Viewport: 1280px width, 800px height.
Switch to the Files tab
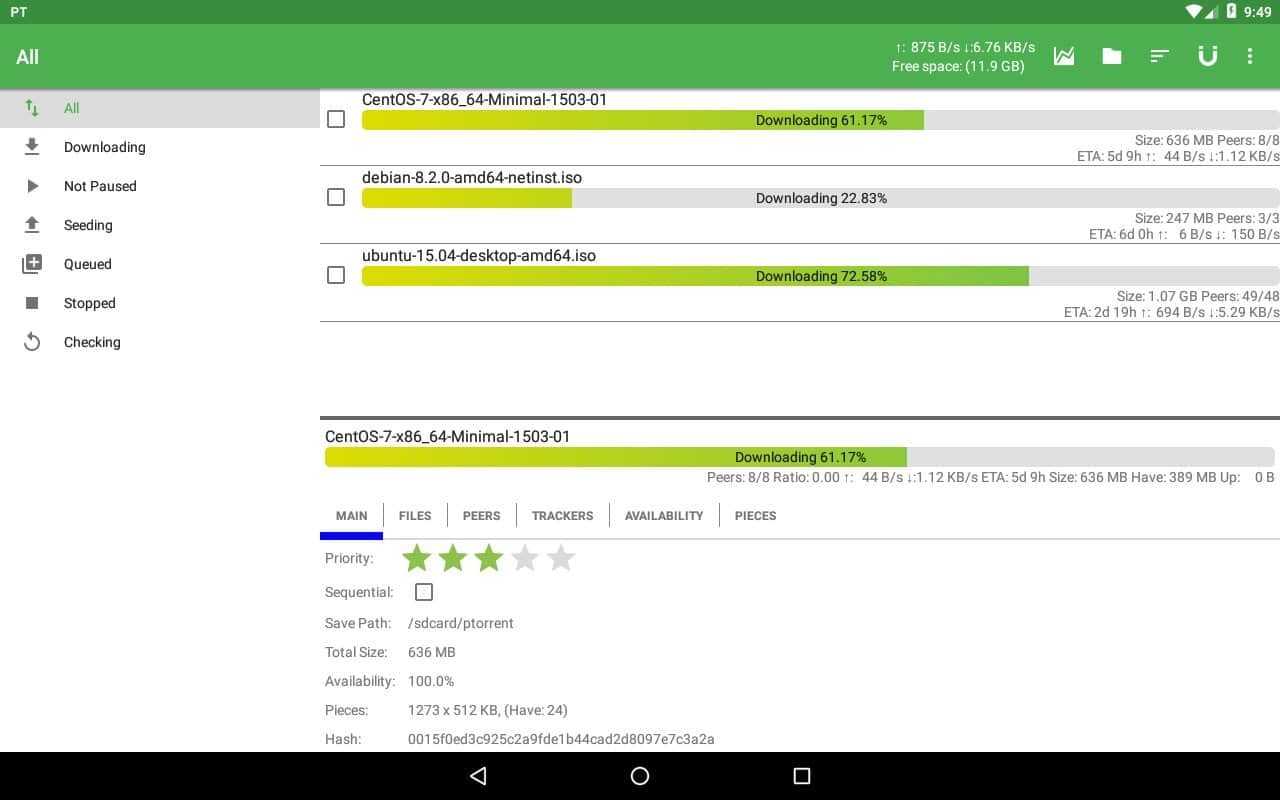point(415,516)
